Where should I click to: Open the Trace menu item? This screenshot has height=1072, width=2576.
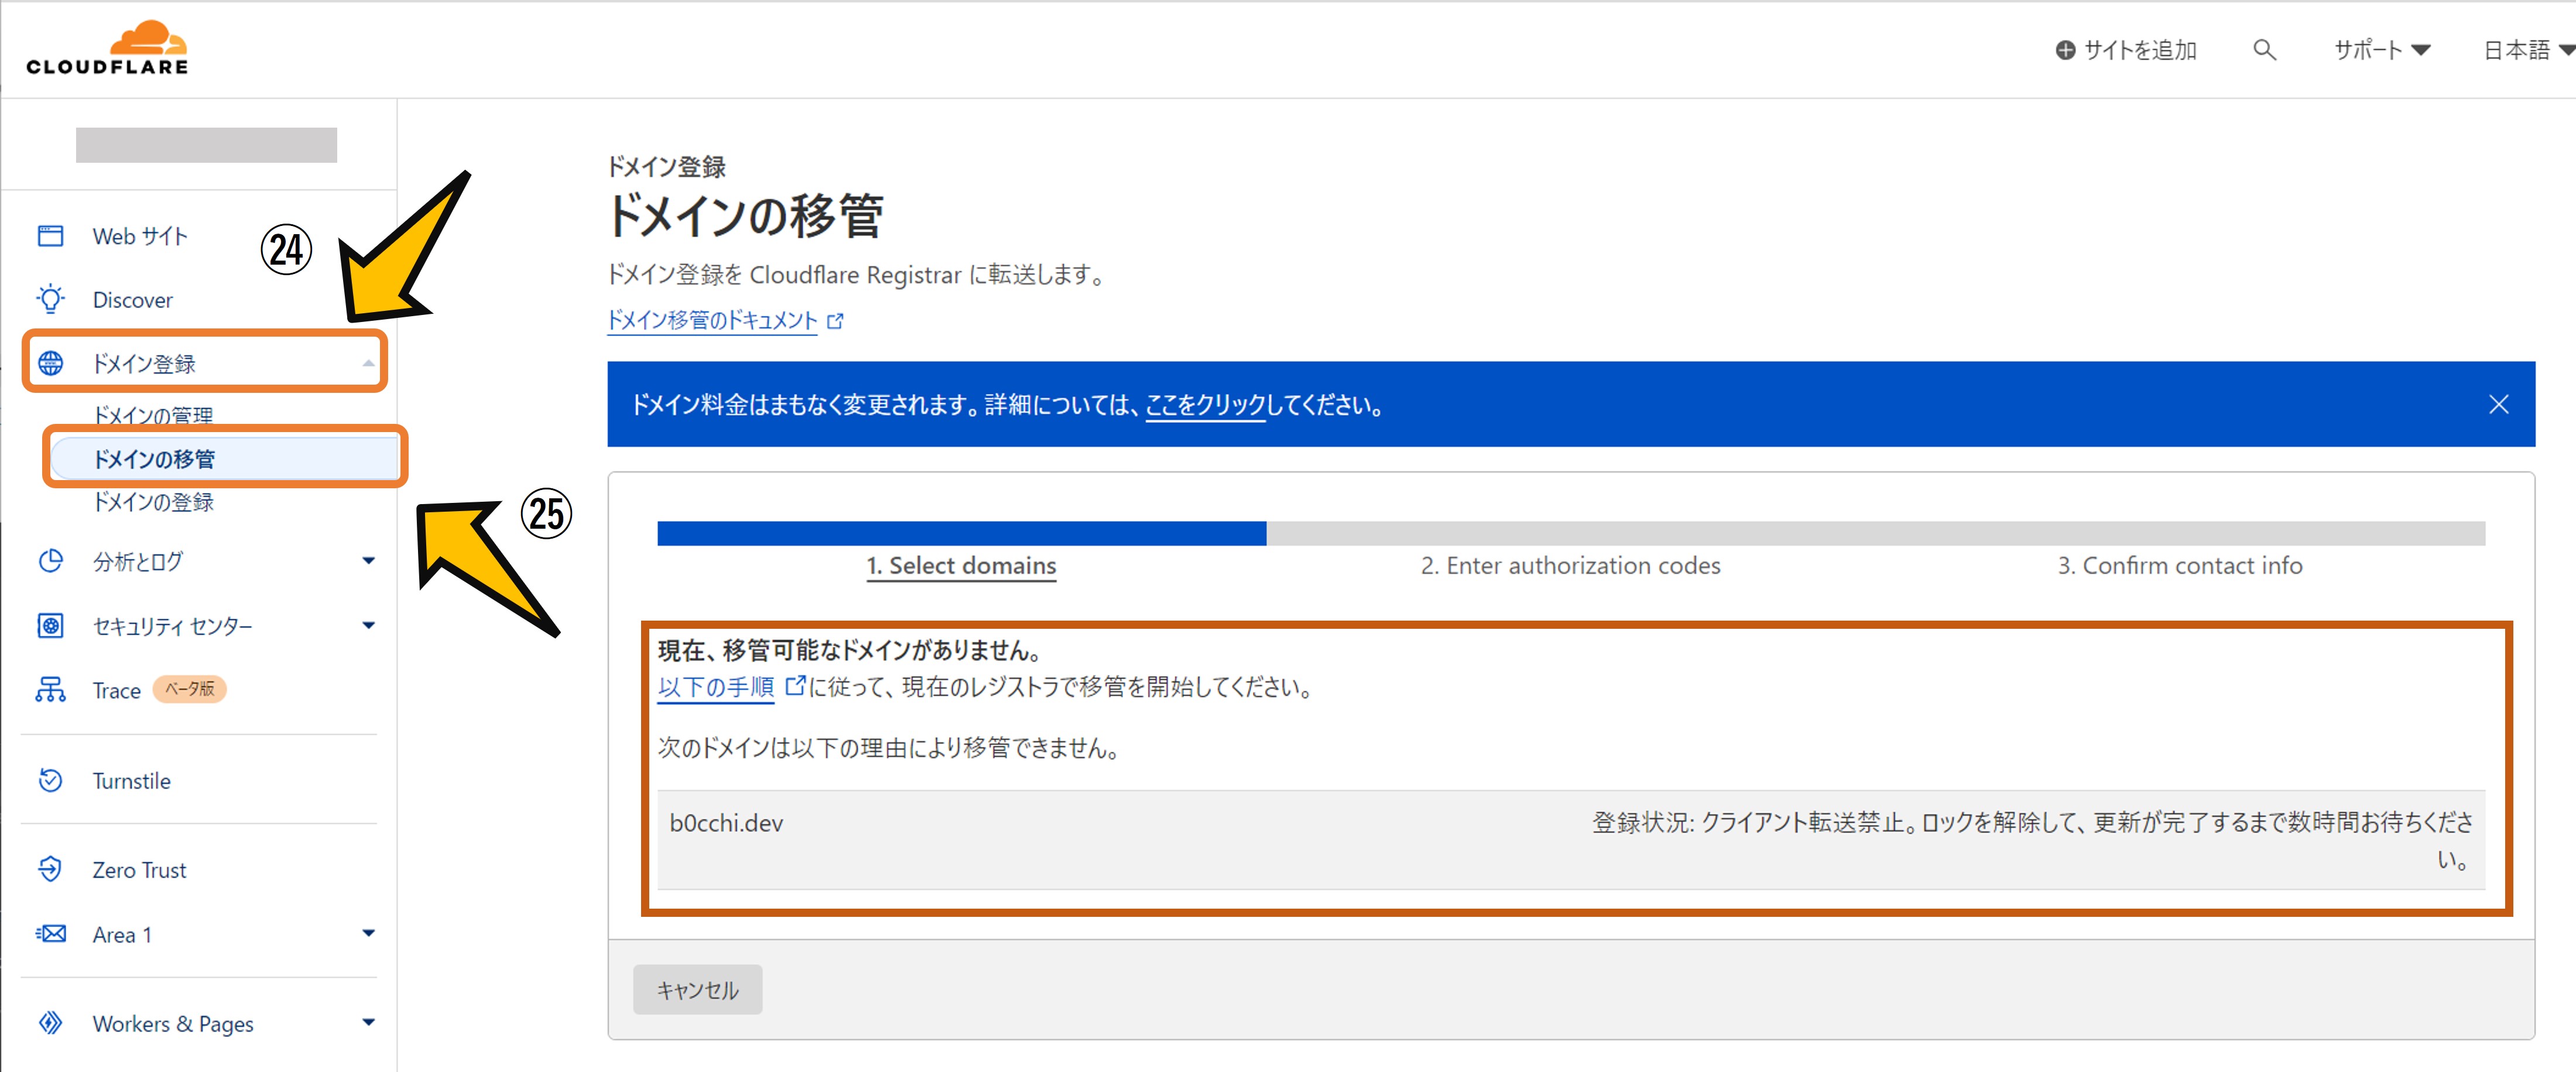tap(116, 691)
